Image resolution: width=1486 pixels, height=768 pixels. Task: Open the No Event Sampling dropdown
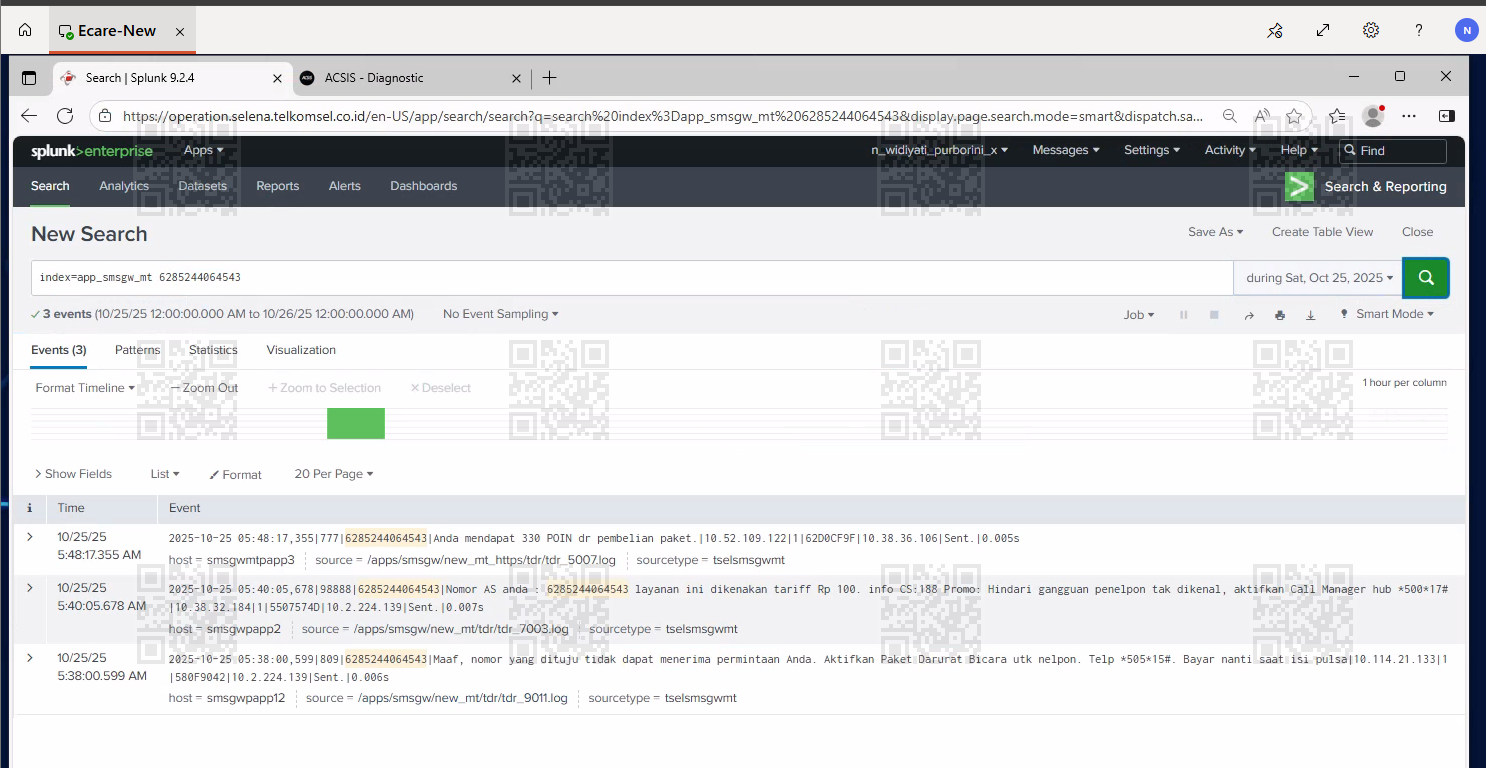pyautogui.click(x=501, y=314)
